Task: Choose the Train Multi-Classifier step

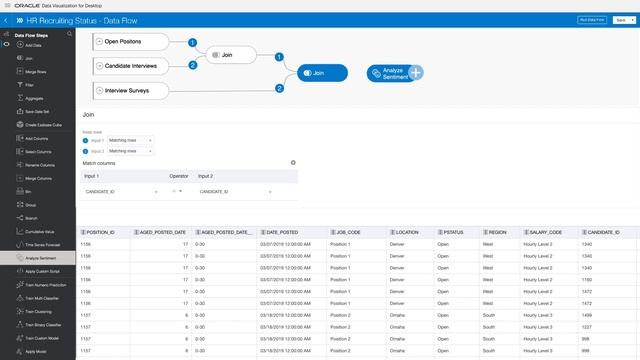Action: tap(38, 298)
